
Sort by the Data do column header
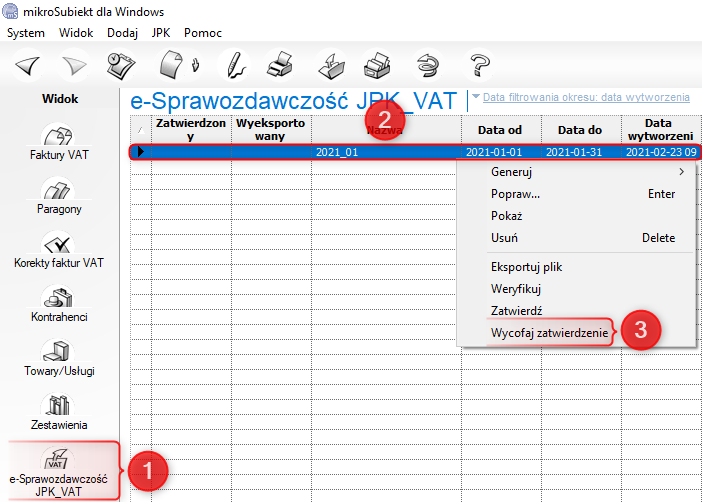[581, 130]
